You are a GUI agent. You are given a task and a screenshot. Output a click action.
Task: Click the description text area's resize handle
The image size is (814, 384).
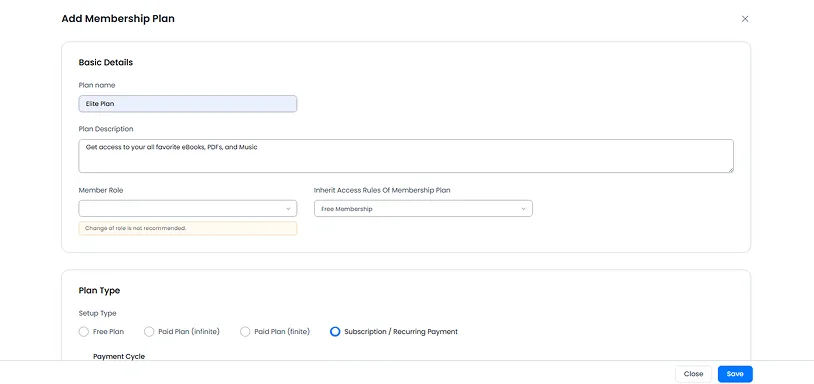coord(730,169)
